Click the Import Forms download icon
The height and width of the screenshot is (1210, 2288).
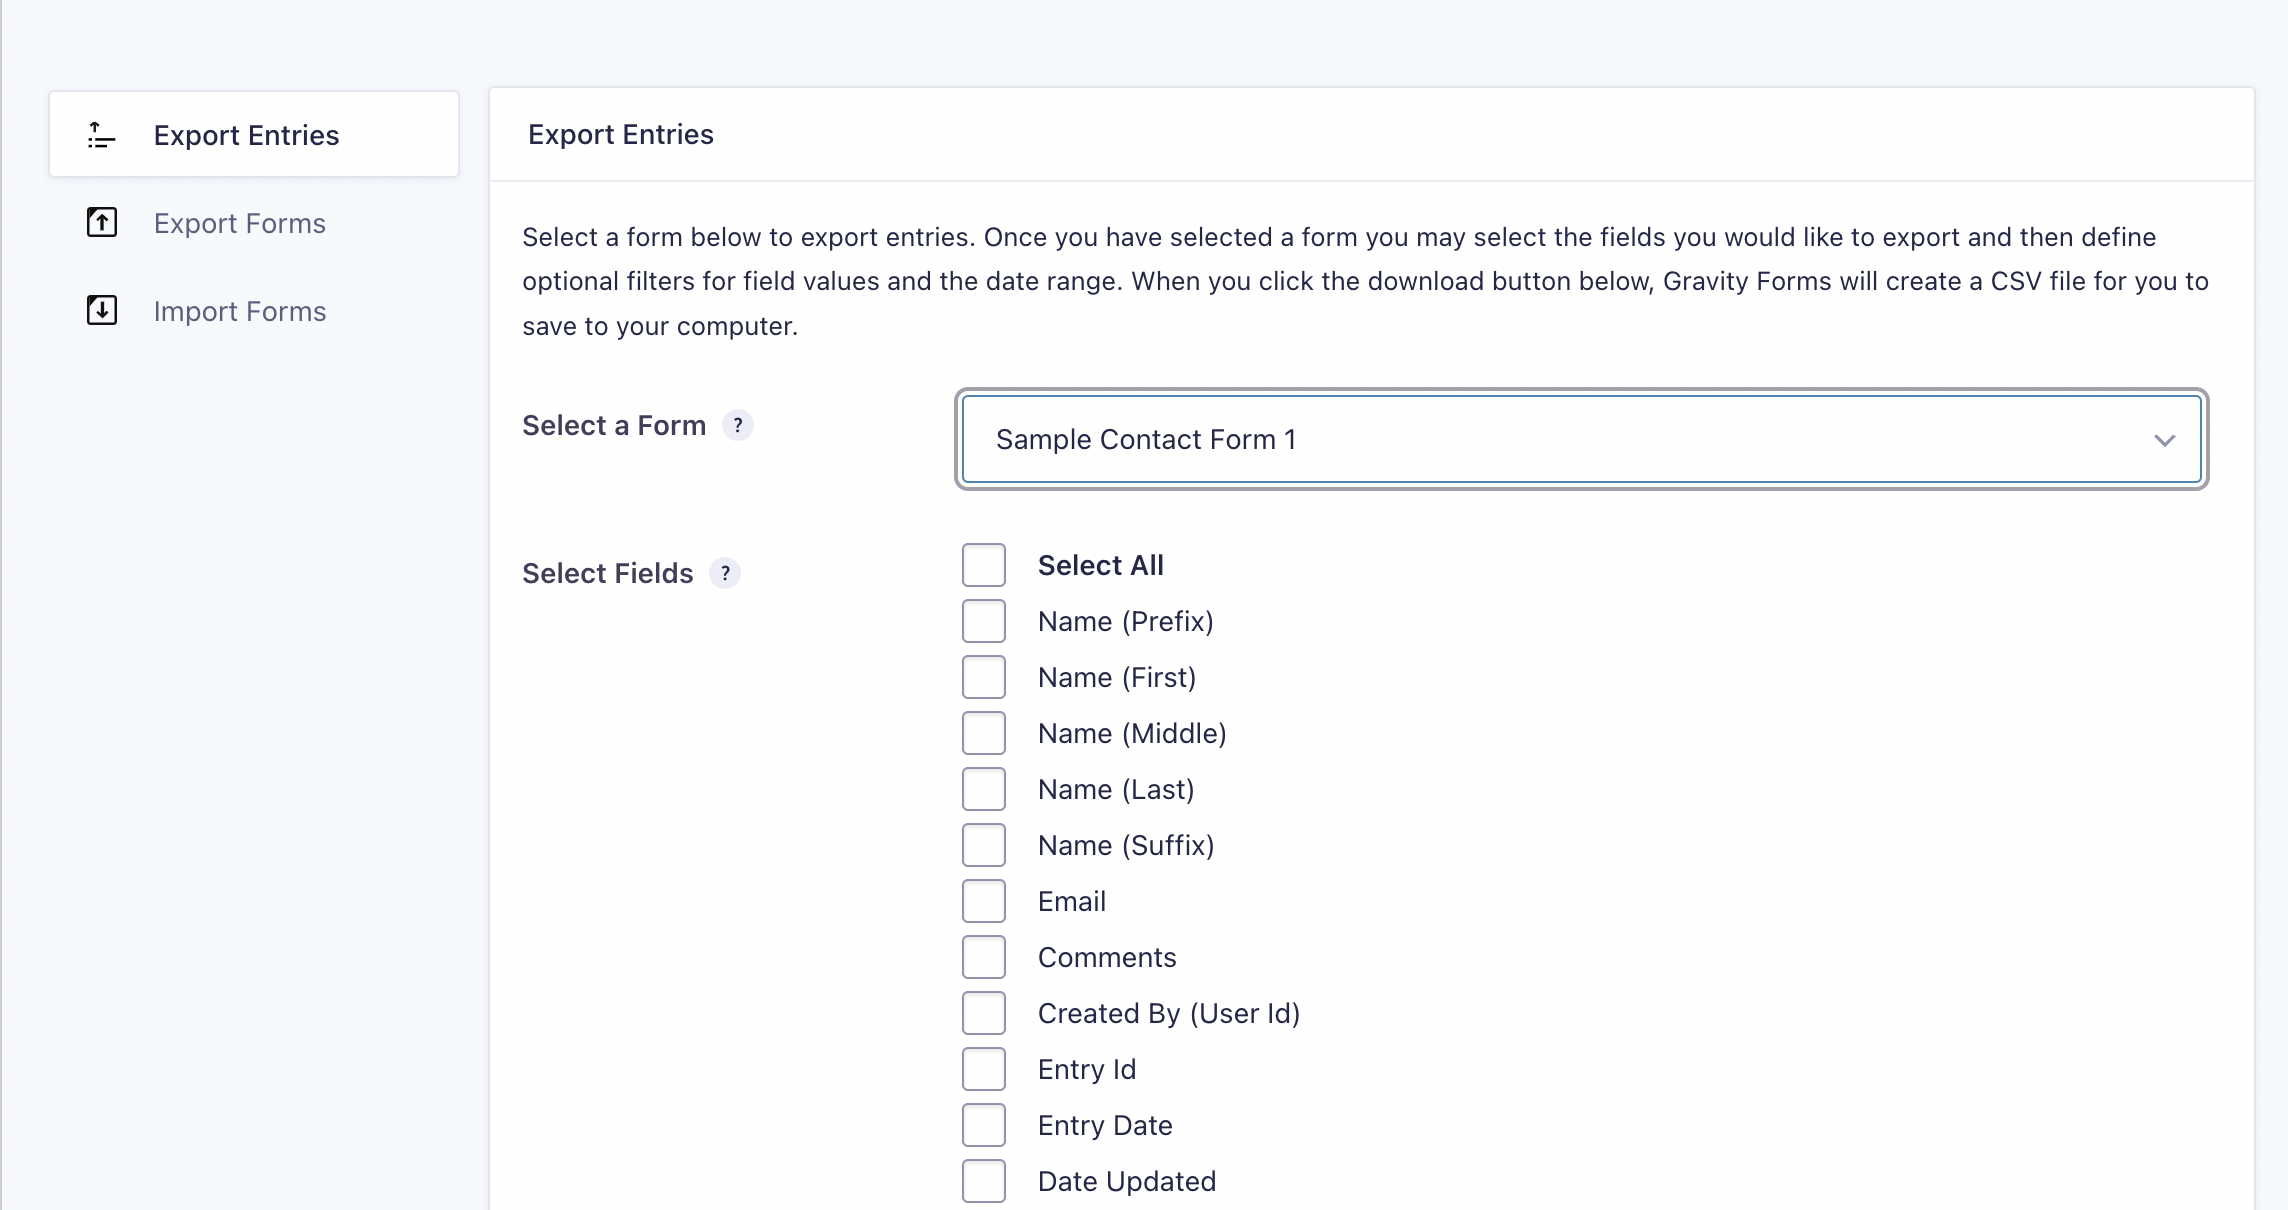coord(102,310)
